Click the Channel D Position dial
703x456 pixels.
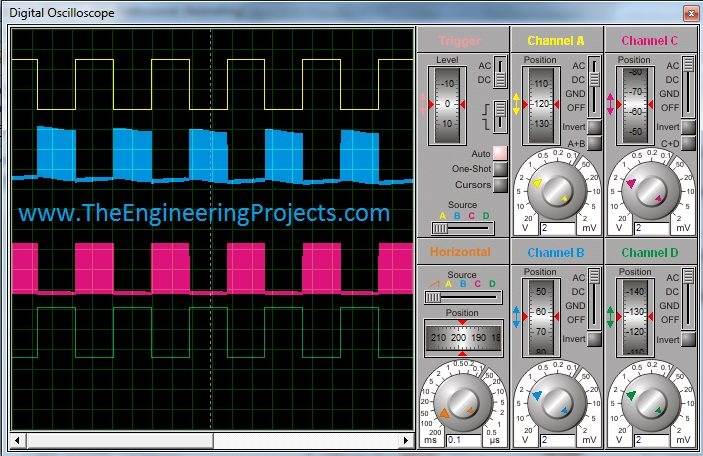(635, 317)
